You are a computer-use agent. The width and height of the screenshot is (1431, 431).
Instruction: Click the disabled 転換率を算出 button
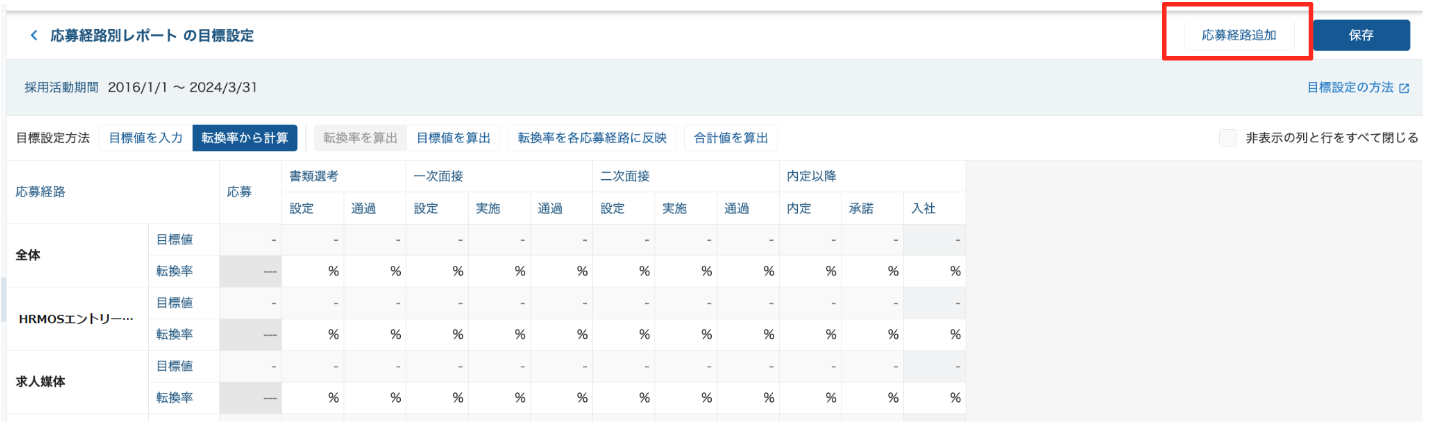coord(360,138)
